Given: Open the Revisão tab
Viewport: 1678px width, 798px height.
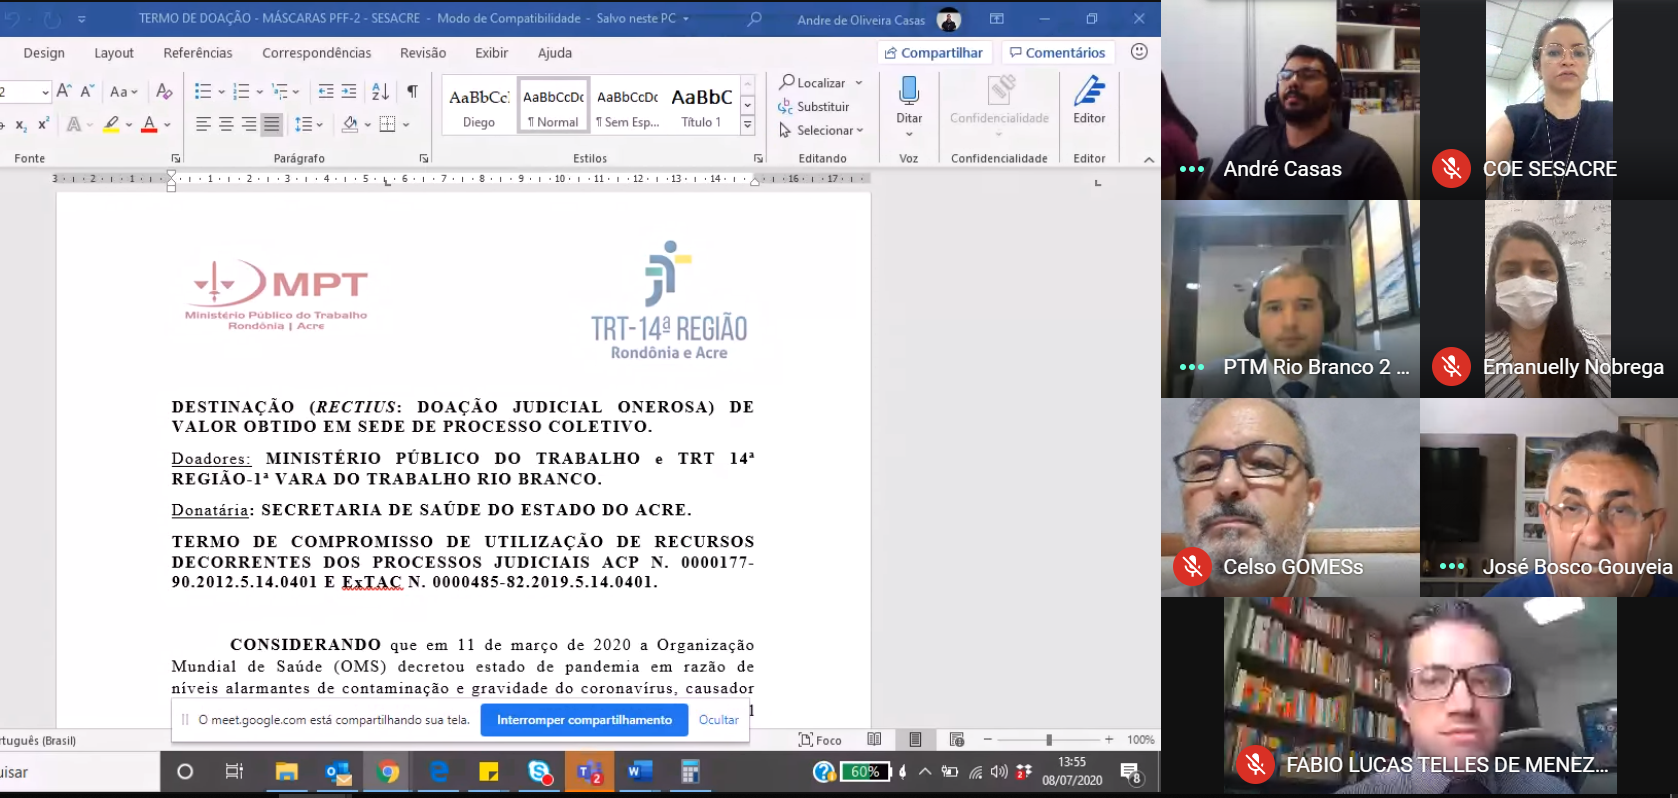Looking at the screenshot, I should click(423, 53).
